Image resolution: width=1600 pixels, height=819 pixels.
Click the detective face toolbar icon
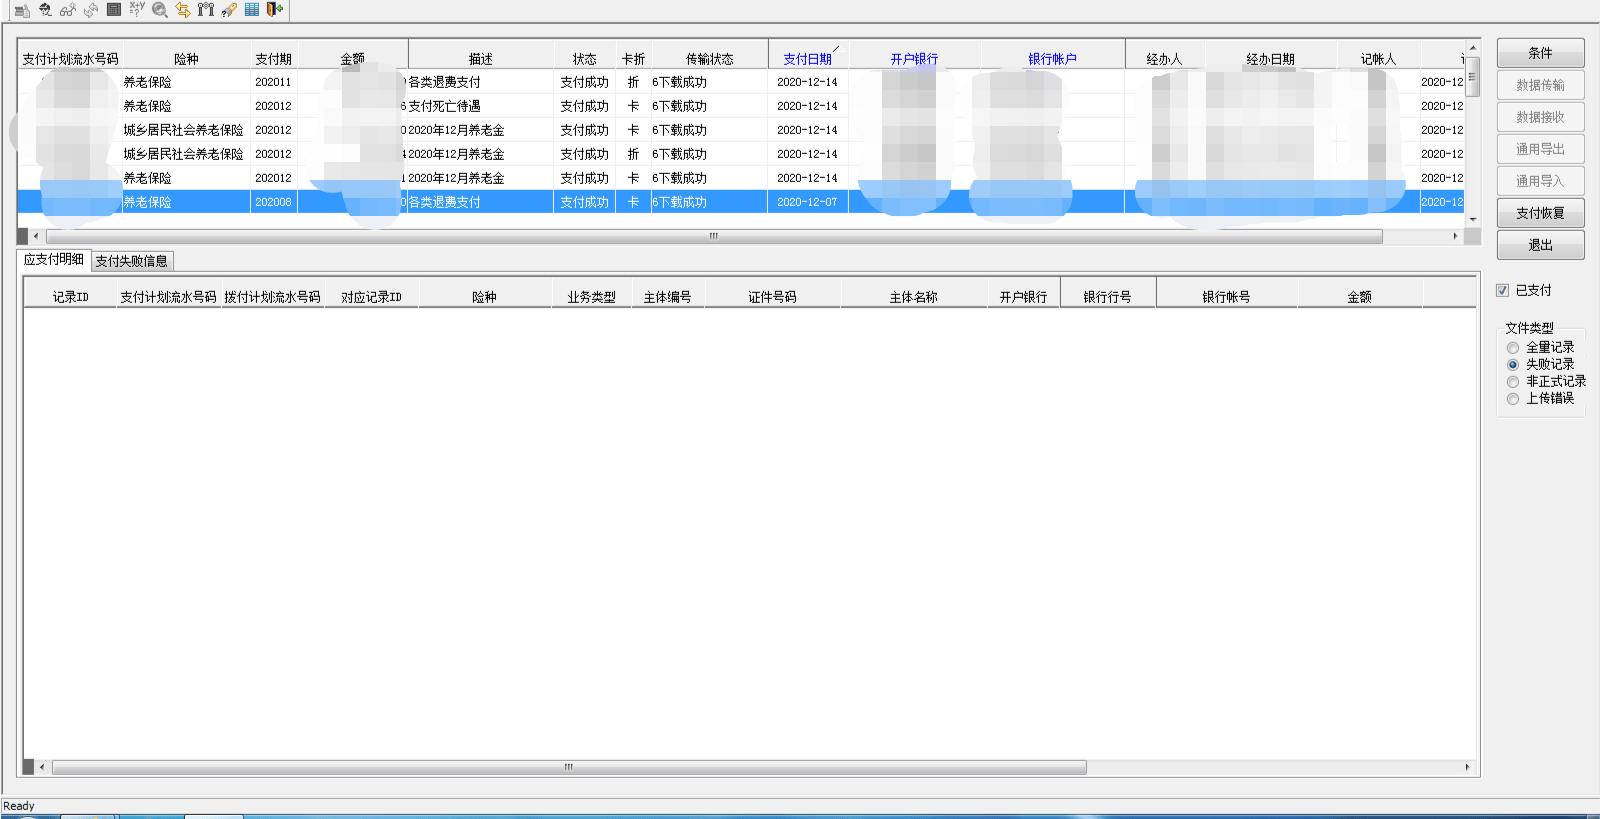45,10
